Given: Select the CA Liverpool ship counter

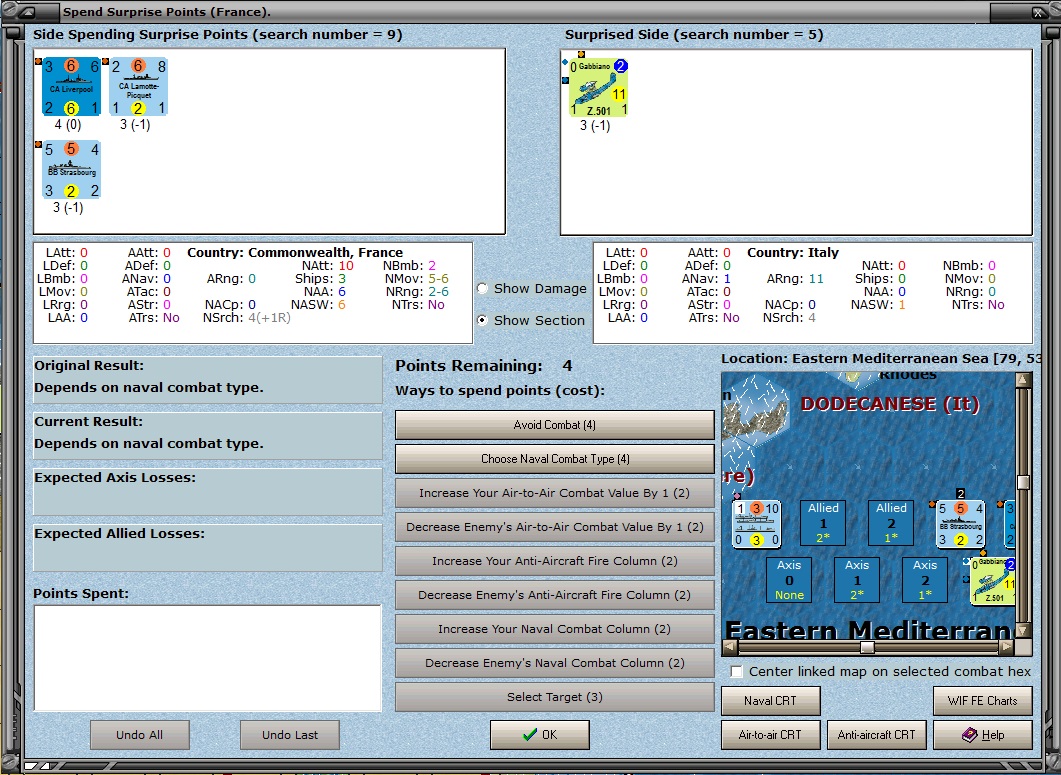Looking at the screenshot, I should pyautogui.click(x=71, y=87).
